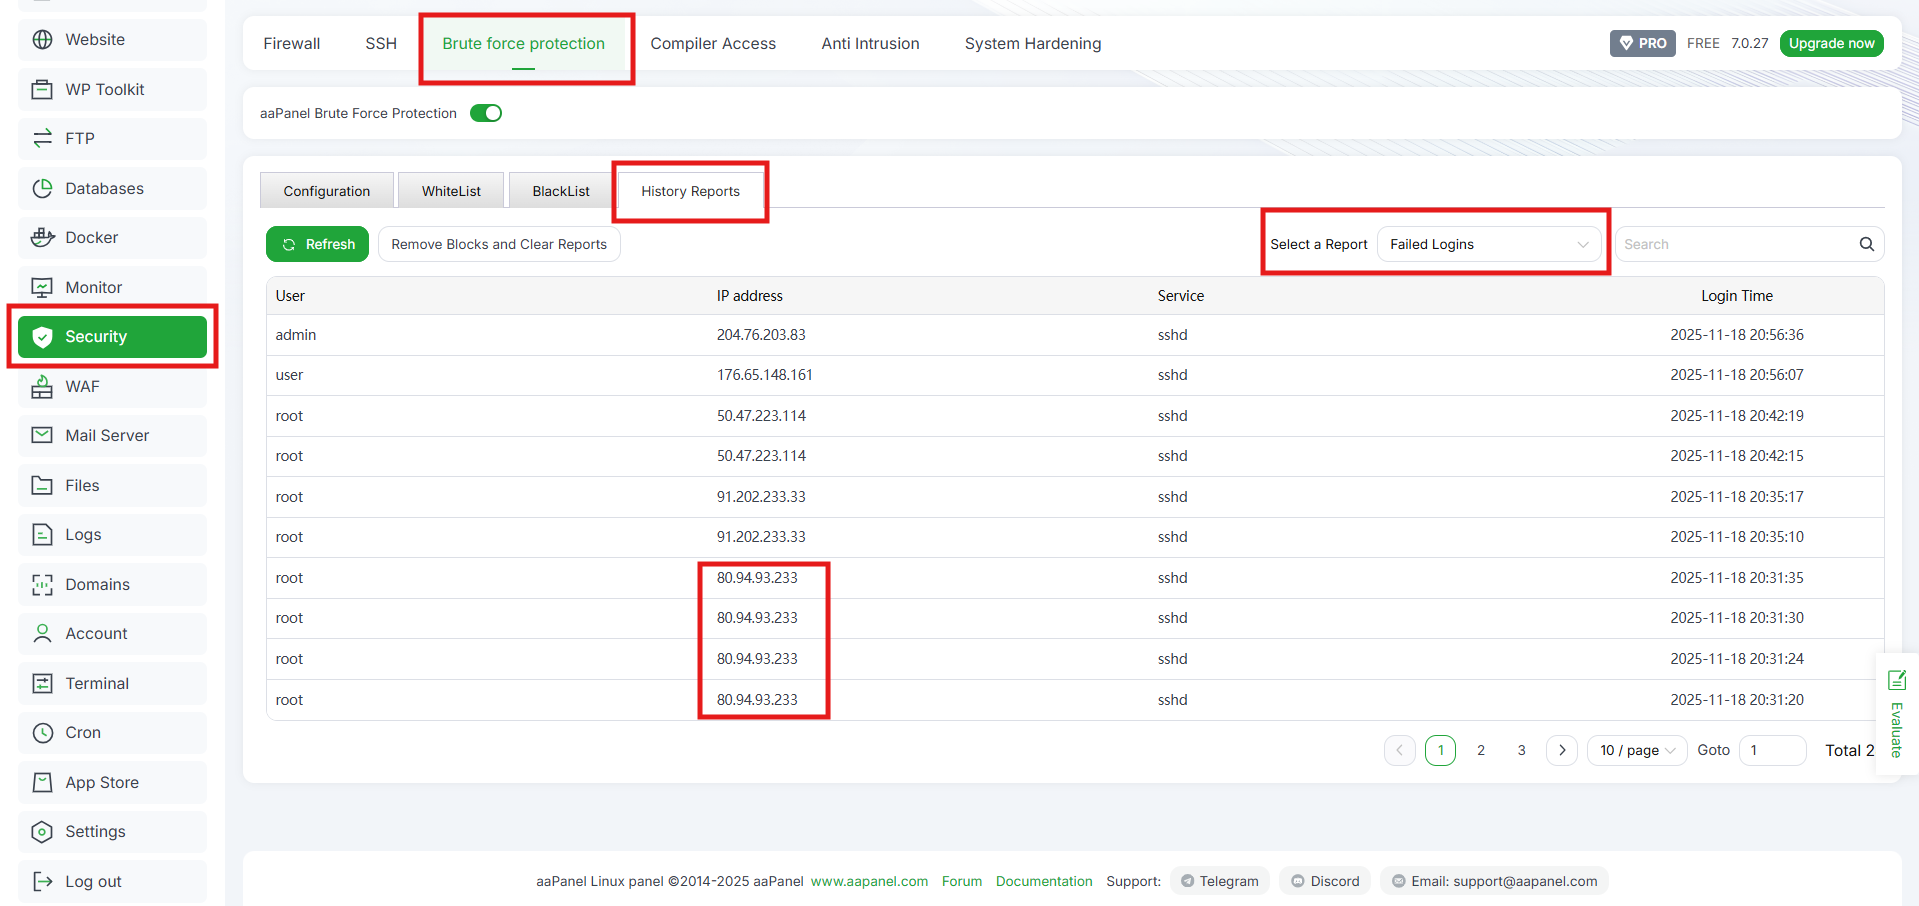Select the Configuration sub-tab
Screen dimensions: 1919x906
327,190
